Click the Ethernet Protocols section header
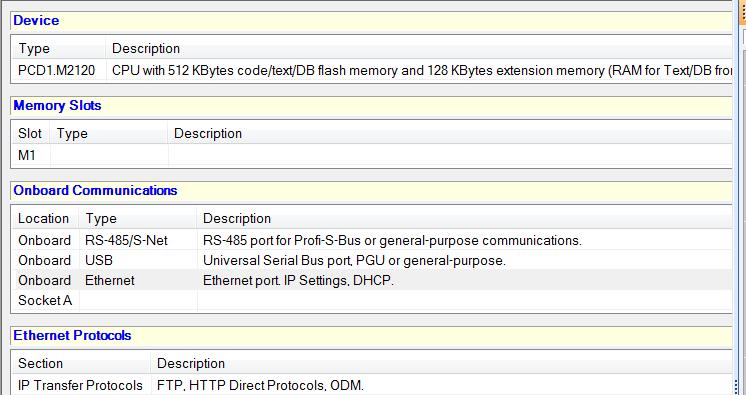This screenshot has width=746, height=395. (371, 336)
